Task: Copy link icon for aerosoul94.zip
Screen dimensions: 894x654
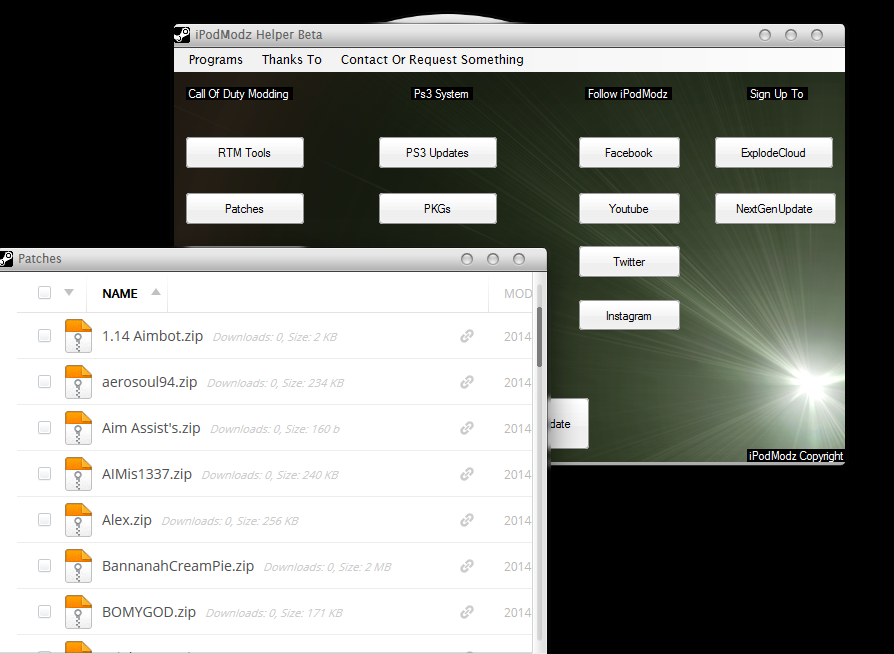Action: click(x=467, y=382)
